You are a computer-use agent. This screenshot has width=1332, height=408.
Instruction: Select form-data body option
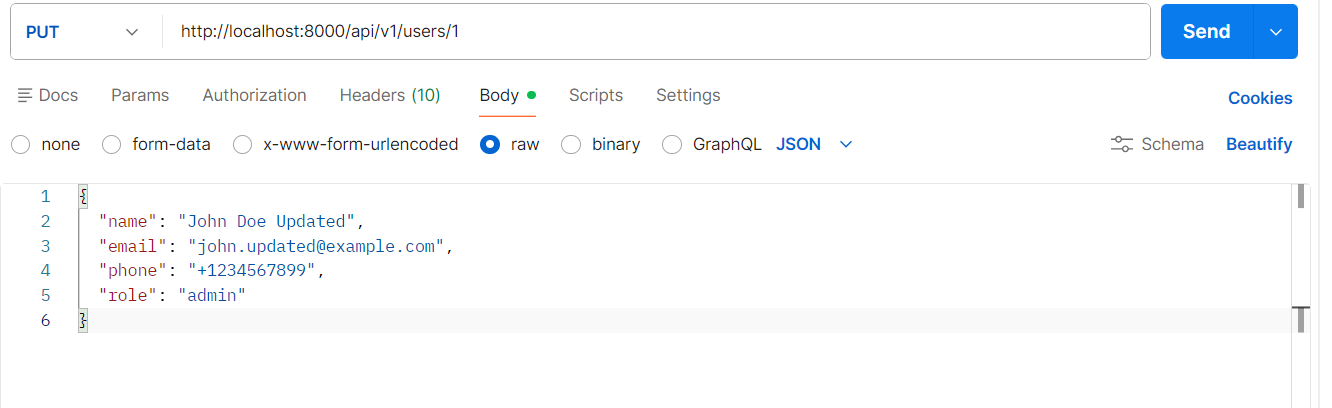[x=112, y=144]
